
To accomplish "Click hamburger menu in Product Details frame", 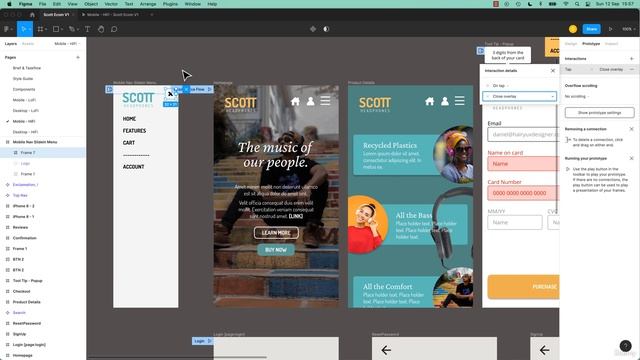I will click(460, 100).
